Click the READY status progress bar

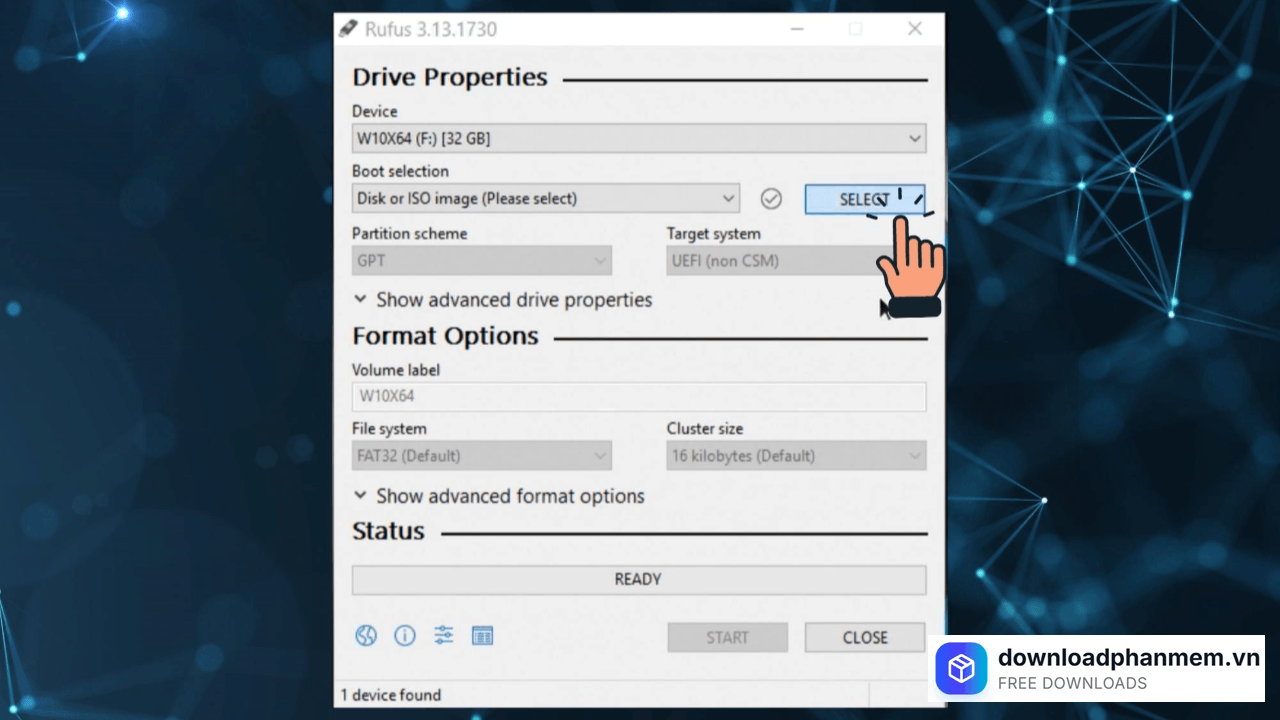tap(639, 579)
